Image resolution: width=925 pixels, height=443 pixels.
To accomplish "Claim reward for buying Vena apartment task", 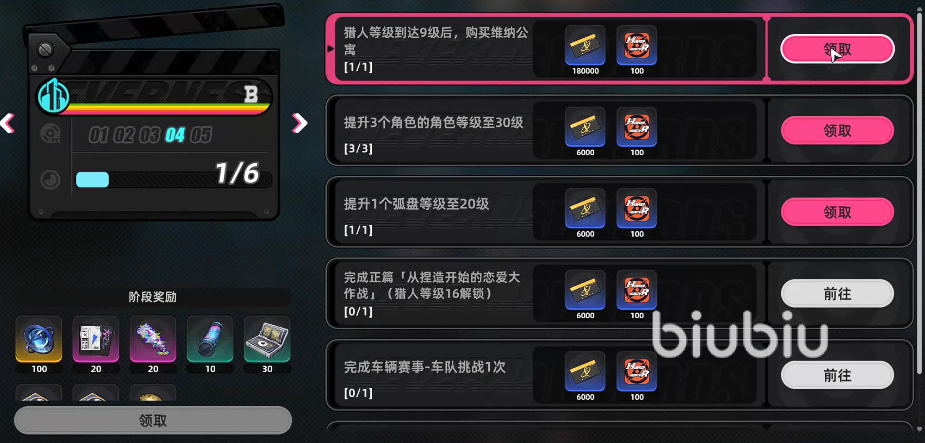I will pos(837,49).
